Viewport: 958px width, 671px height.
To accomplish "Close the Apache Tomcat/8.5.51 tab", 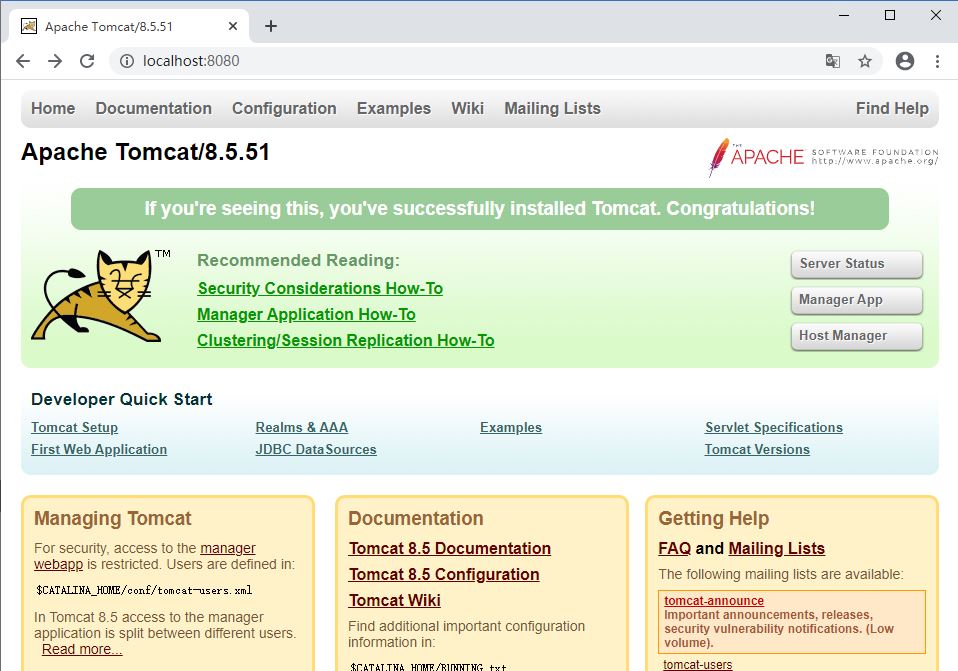I will click(x=233, y=26).
